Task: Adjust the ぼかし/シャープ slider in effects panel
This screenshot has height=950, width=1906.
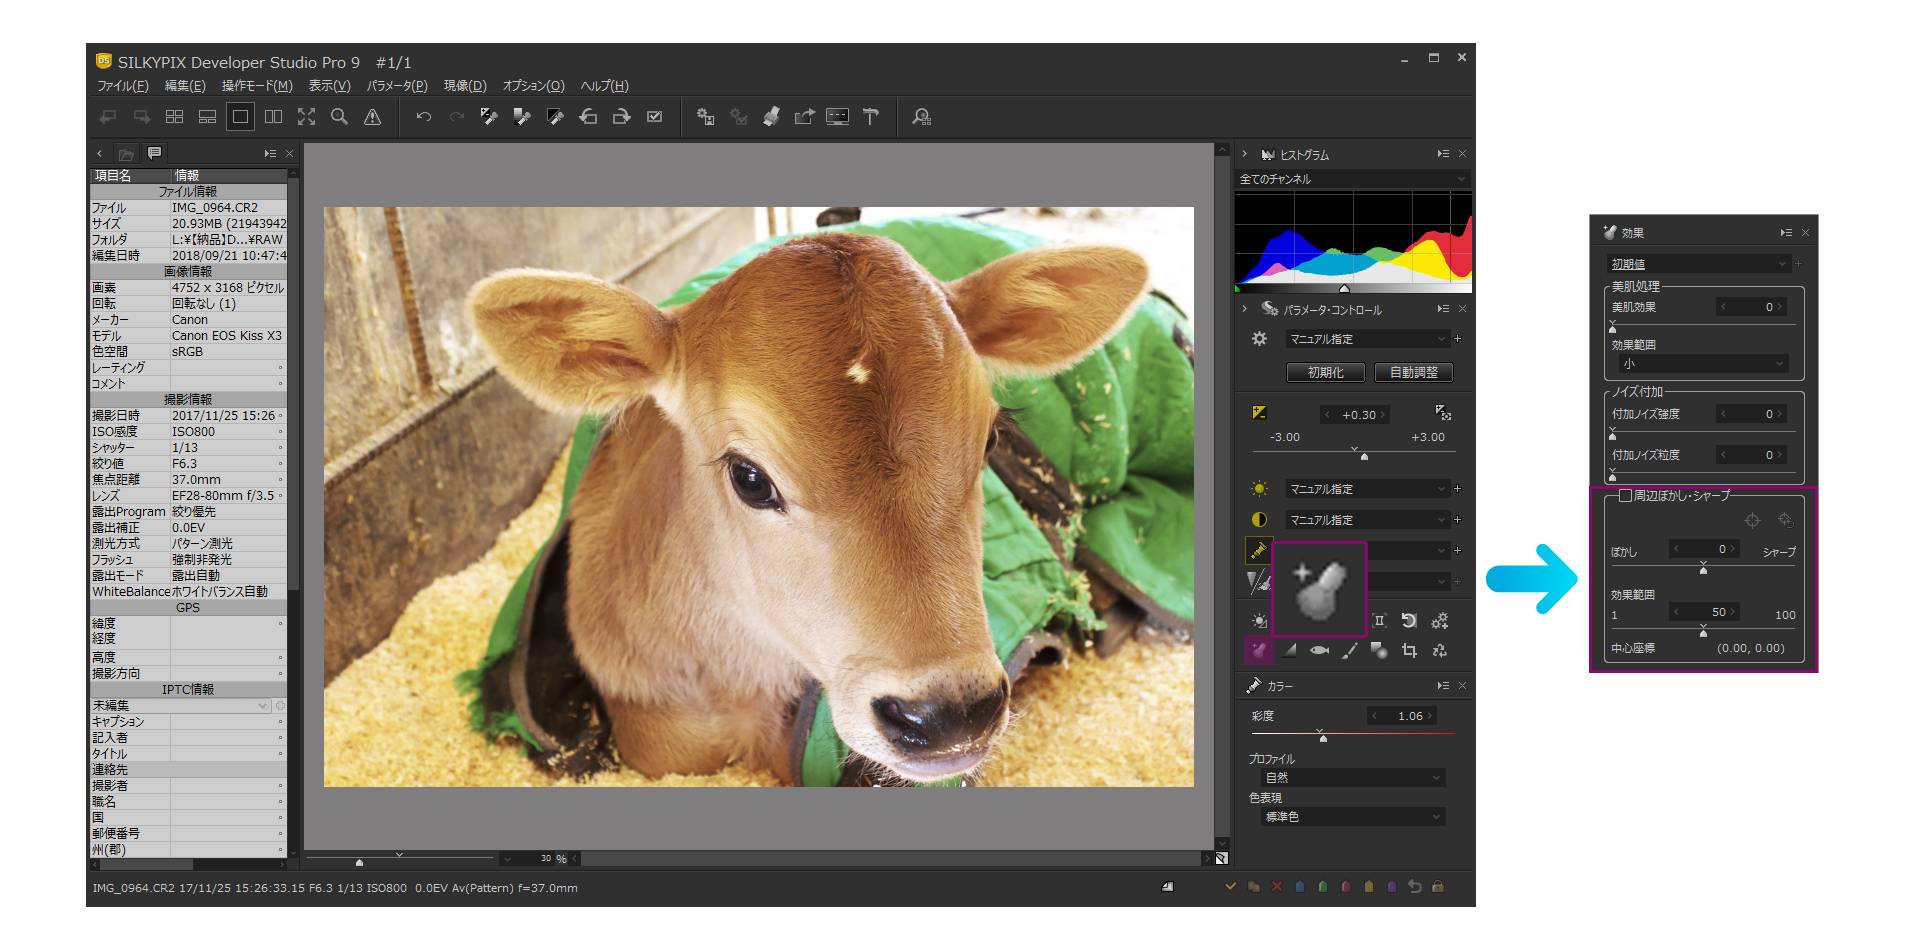Action: [x=1703, y=569]
